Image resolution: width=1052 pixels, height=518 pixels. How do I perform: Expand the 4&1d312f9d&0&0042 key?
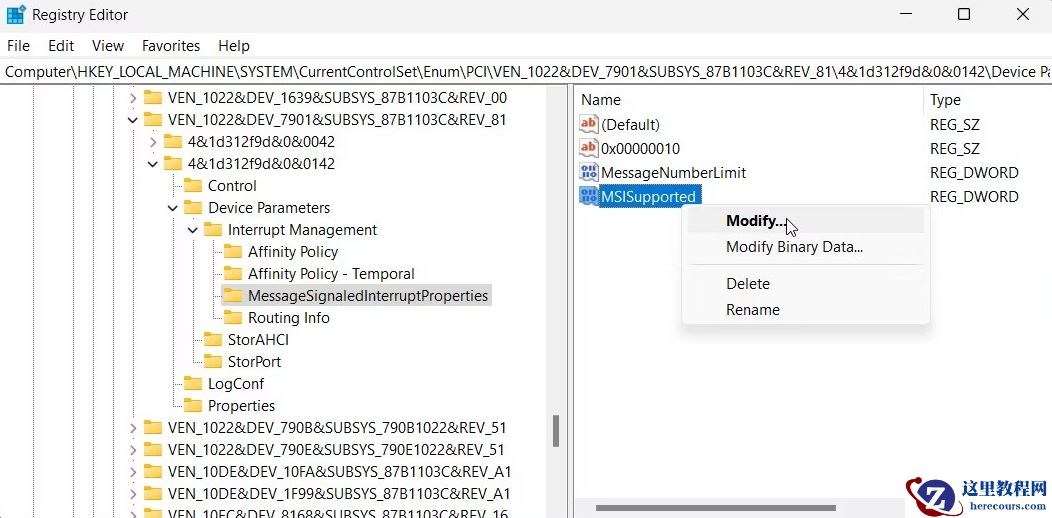coord(153,142)
